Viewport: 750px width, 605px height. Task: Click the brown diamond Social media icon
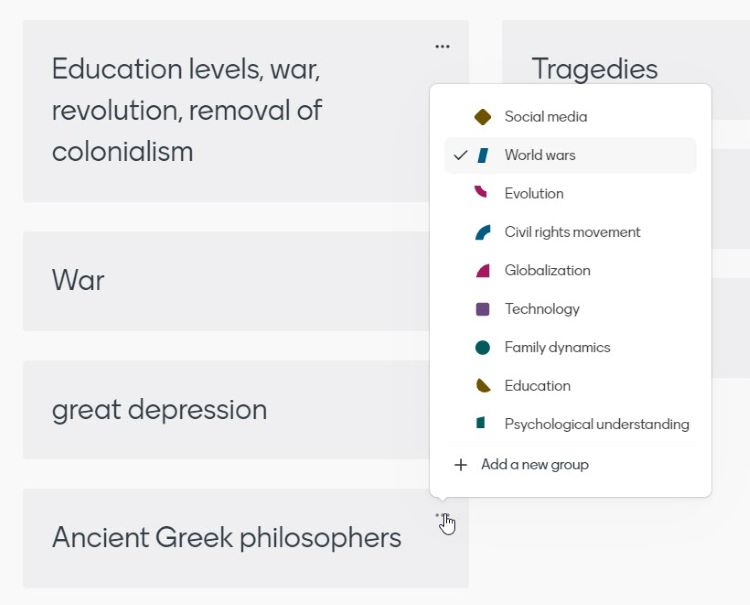click(483, 117)
